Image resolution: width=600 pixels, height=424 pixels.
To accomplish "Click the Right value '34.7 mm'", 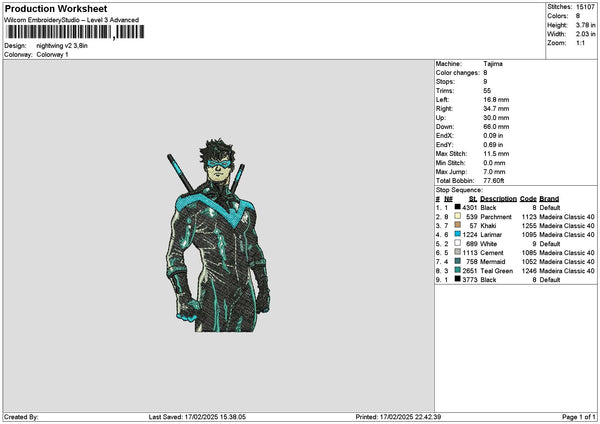I will pyautogui.click(x=496, y=109).
